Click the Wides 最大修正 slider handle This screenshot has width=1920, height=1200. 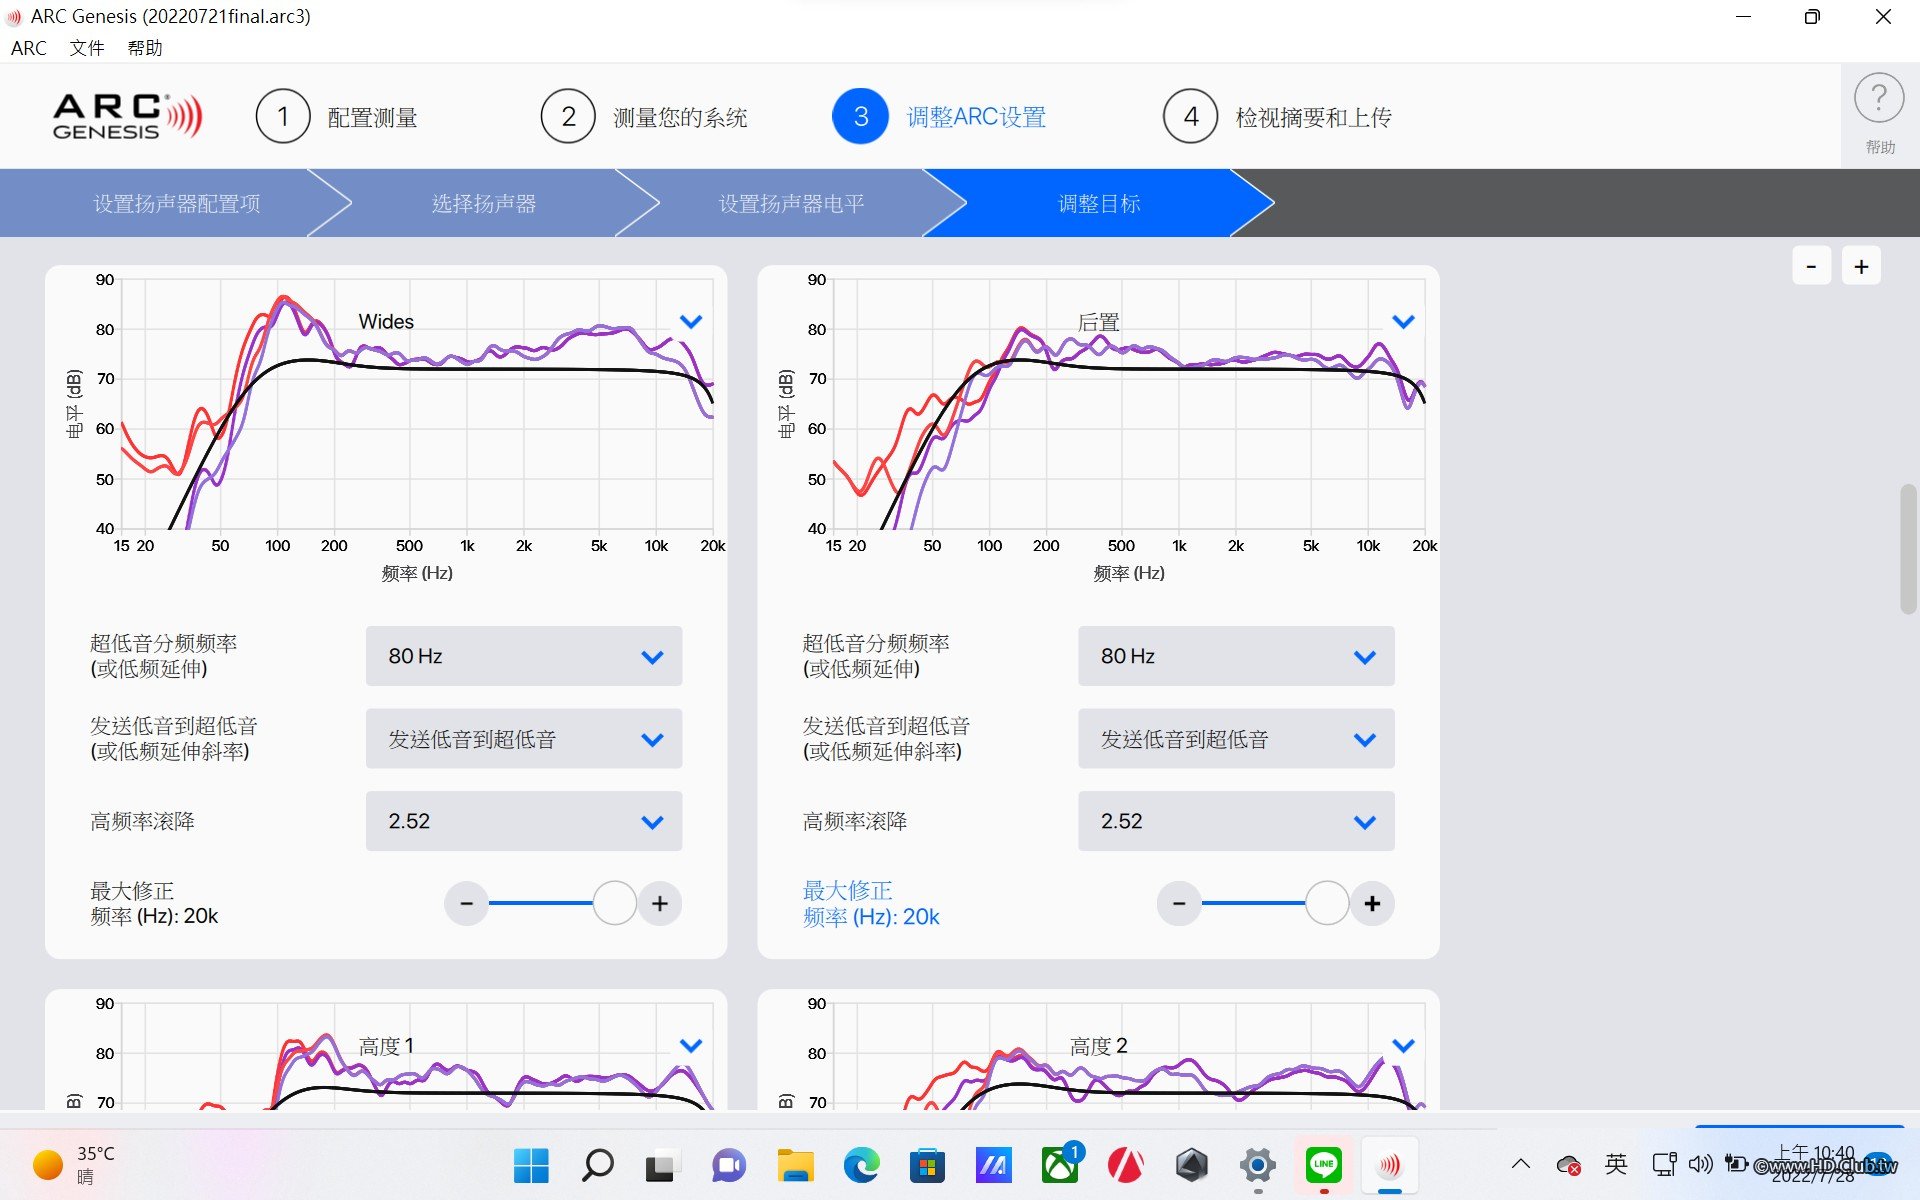coord(615,903)
